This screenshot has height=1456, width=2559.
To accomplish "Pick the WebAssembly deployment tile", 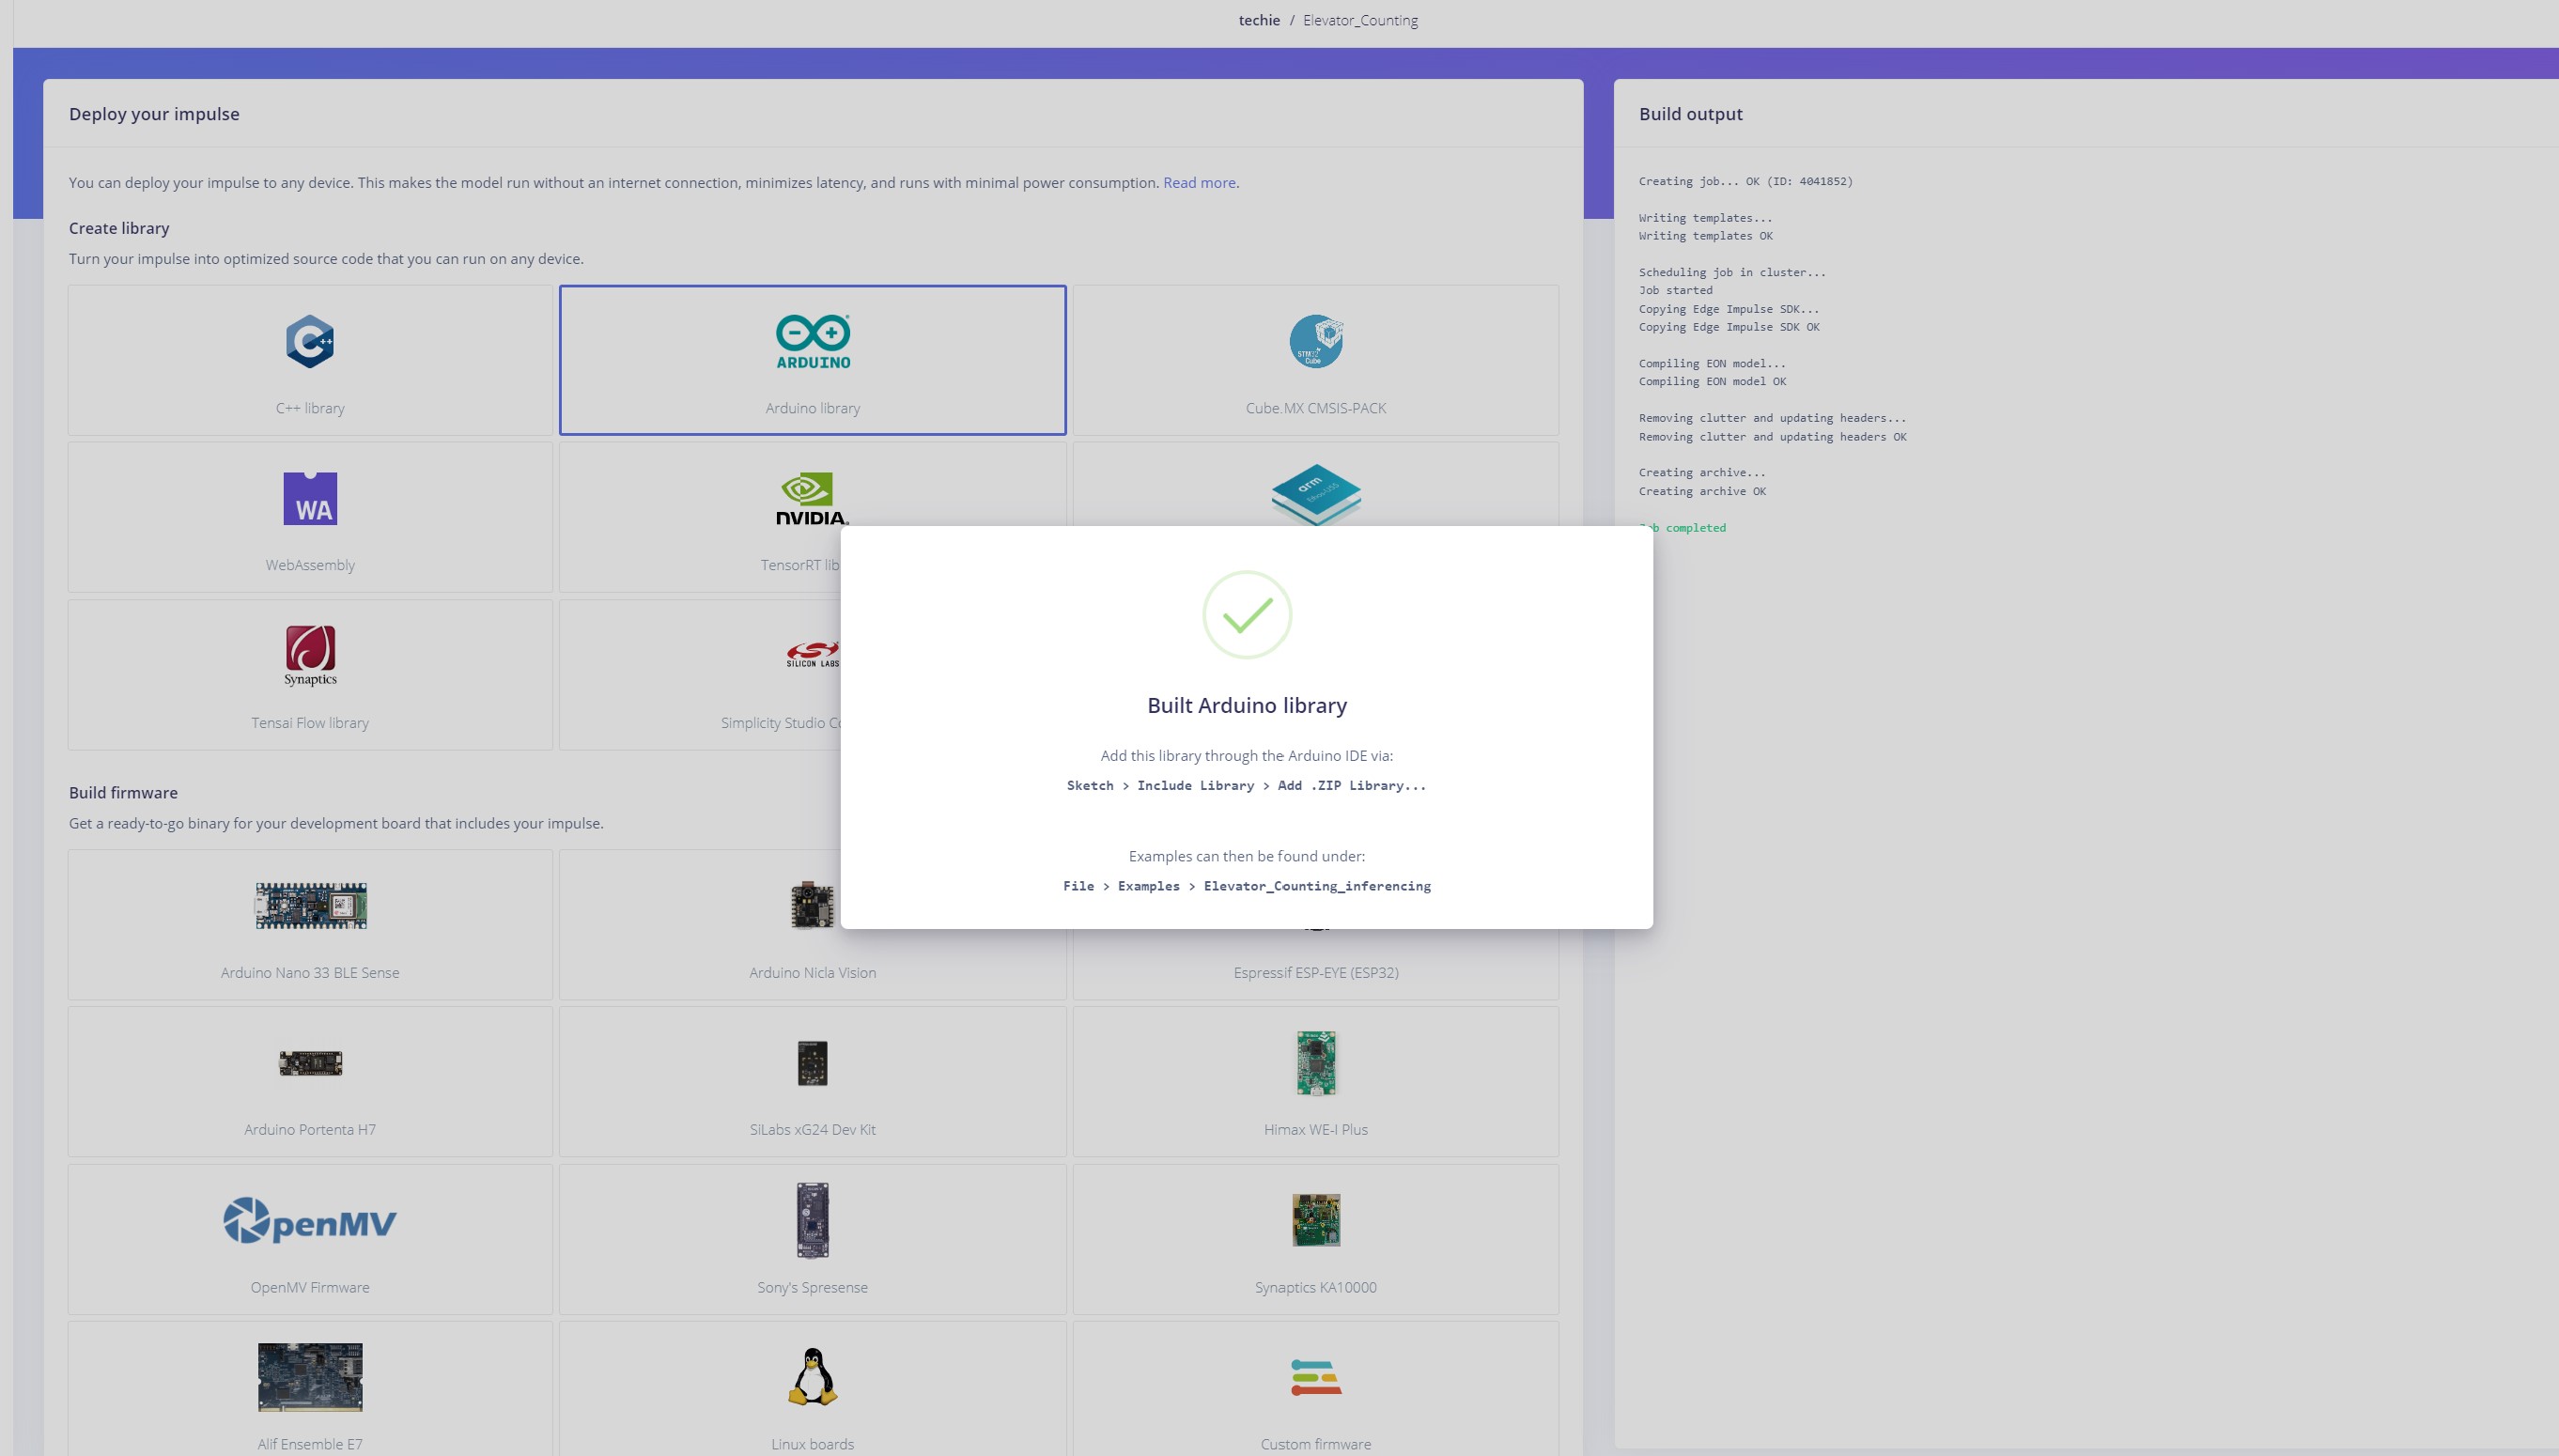I will [310, 517].
